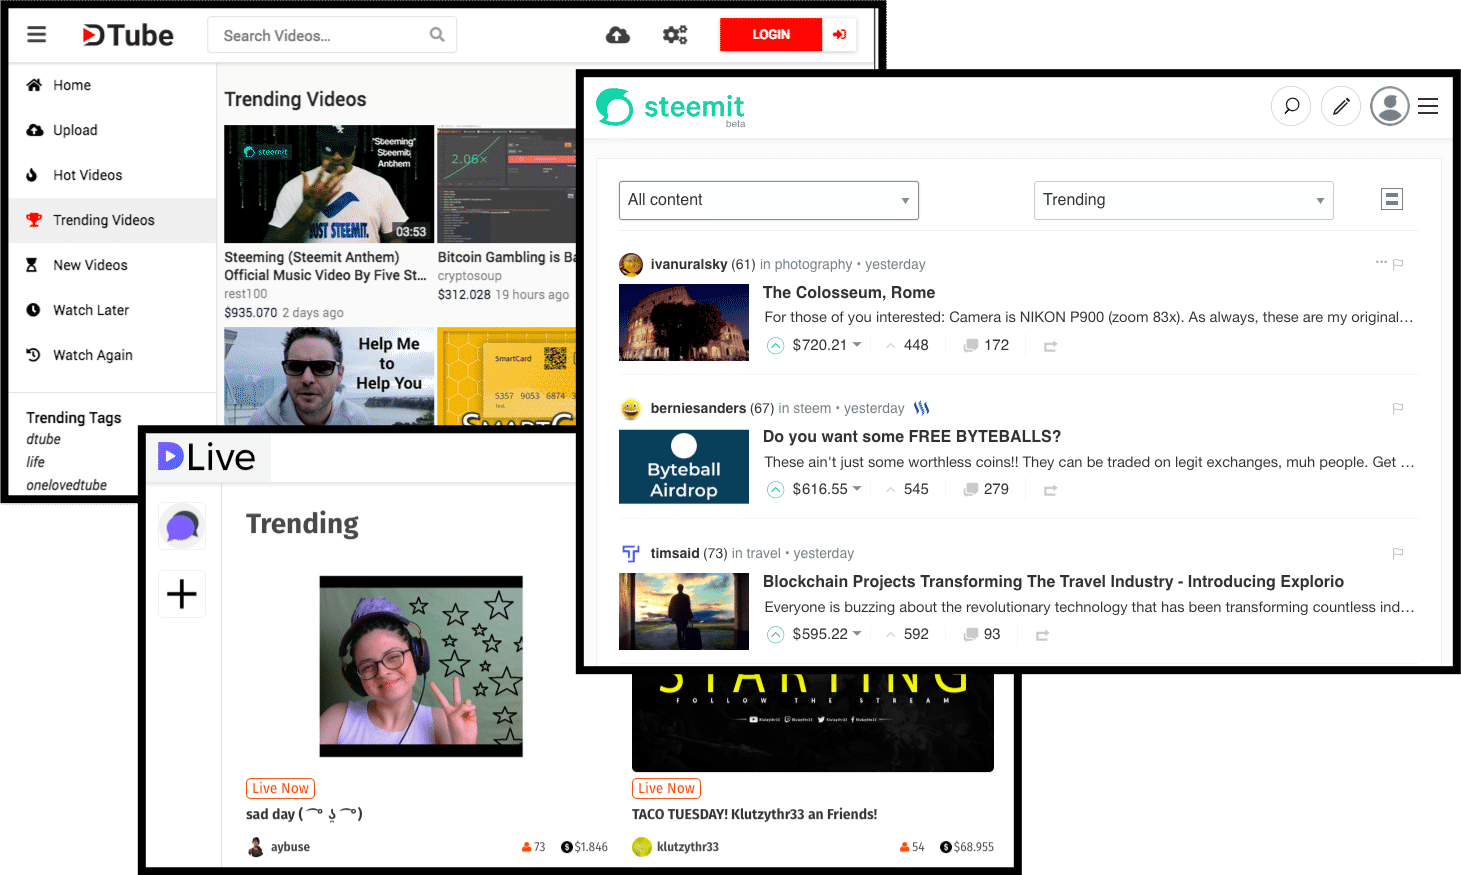Open the All content dropdown
Viewport: 1461px width, 875px height.
(769, 200)
